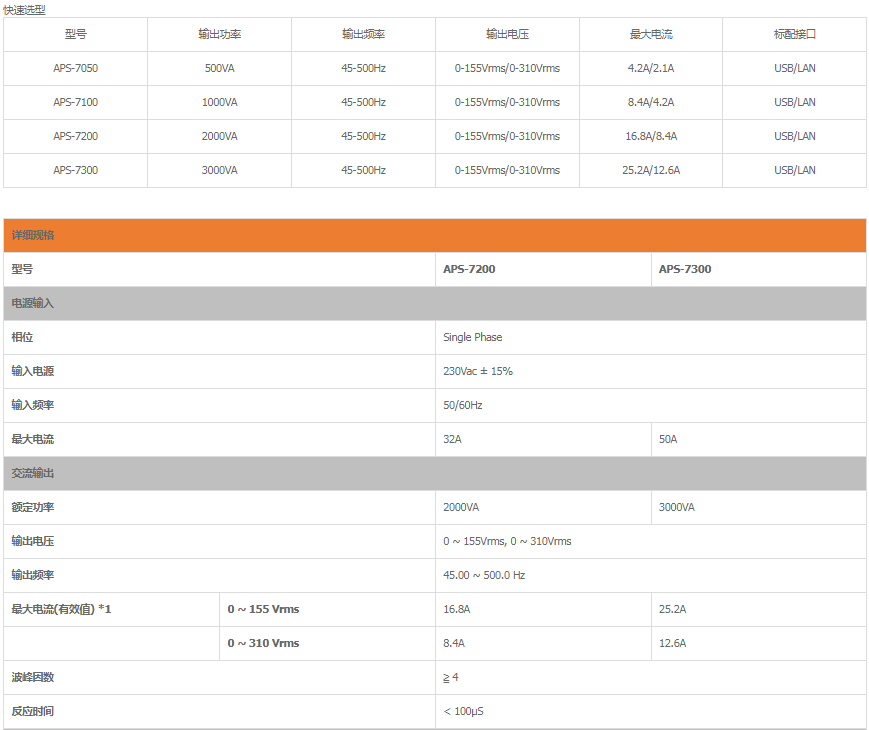Click the 2000VA cell in quick selection table
The height and width of the screenshot is (730, 869).
pyautogui.click(x=219, y=136)
